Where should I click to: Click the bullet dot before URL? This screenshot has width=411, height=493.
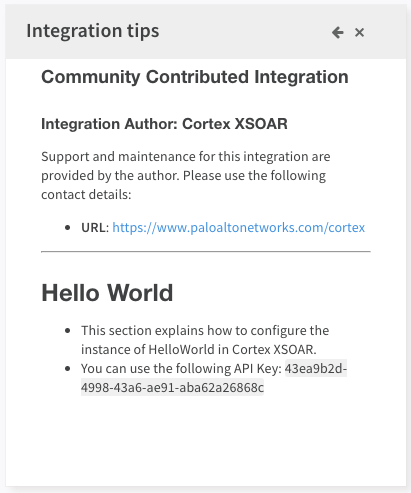68,228
